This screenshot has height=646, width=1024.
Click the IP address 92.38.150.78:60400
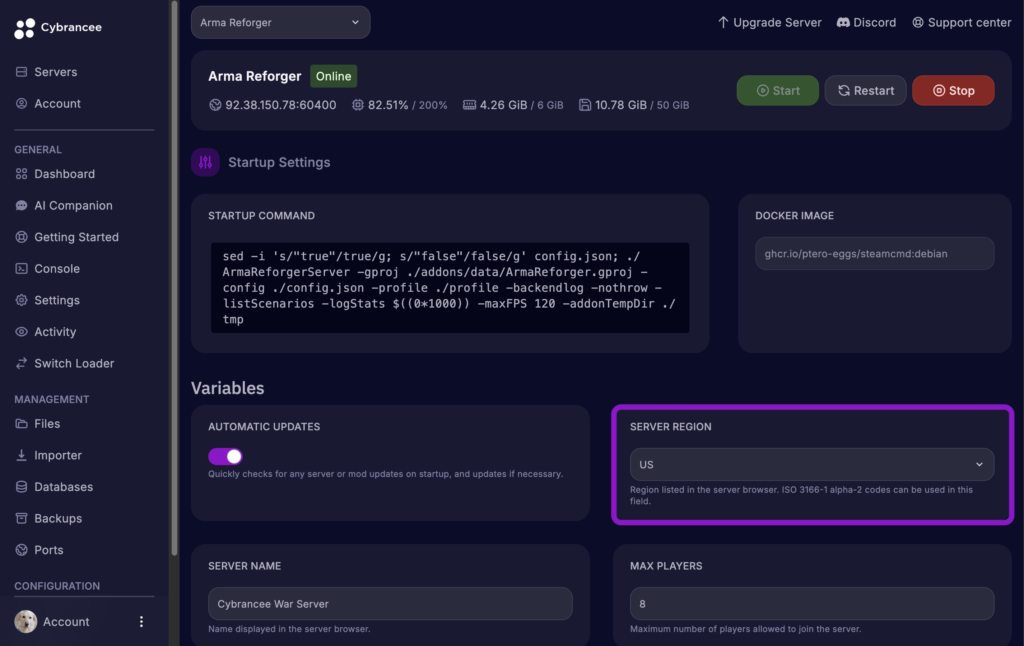[x=281, y=105]
